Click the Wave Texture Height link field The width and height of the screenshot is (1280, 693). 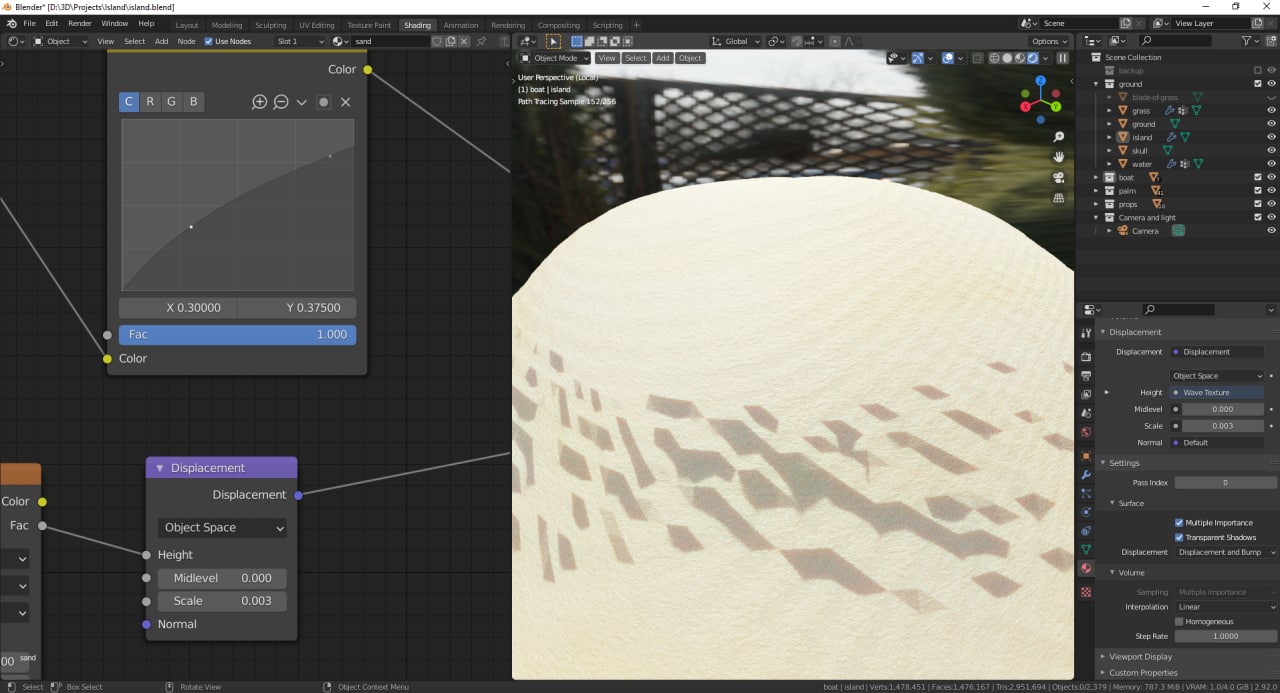point(1217,392)
